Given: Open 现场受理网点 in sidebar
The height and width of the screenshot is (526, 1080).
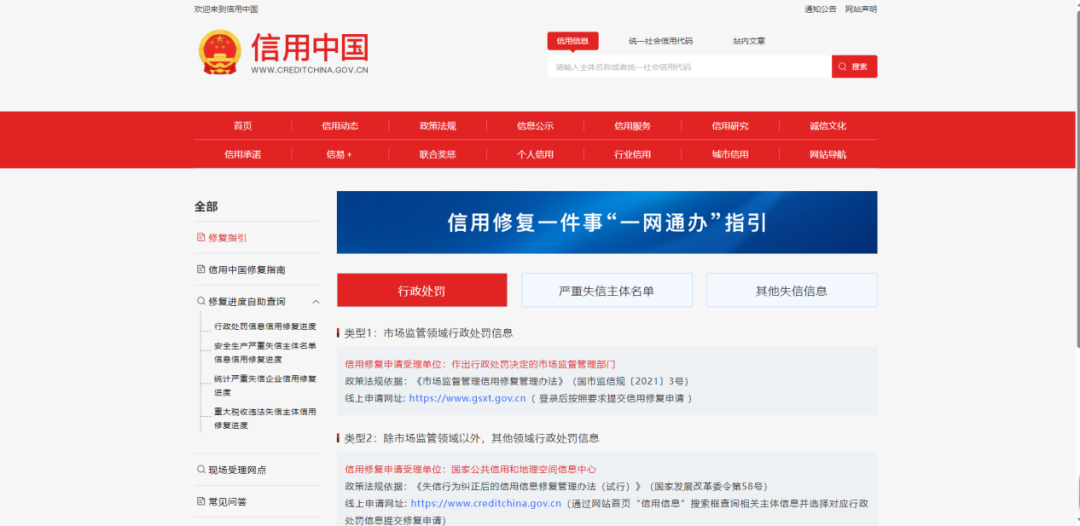Looking at the screenshot, I should [x=237, y=470].
